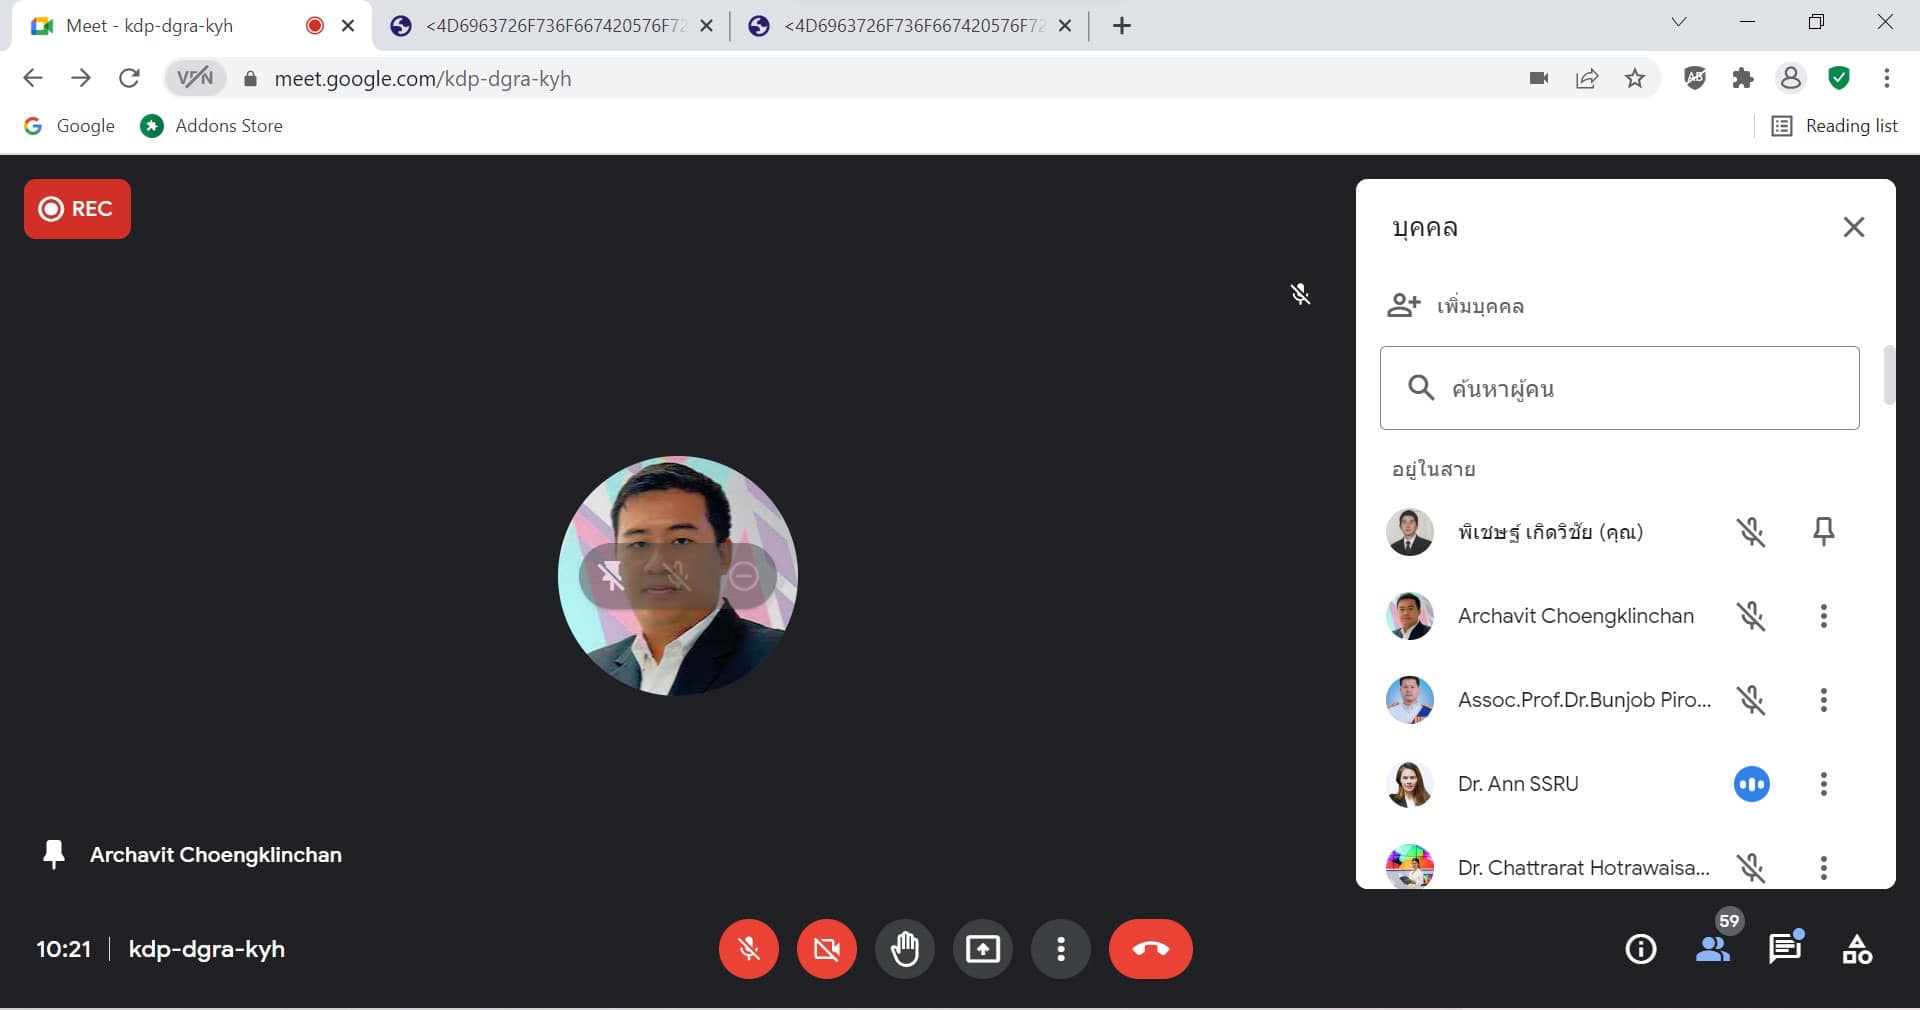Viewport: 1920px width, 1010px height.
Task: Turn the camera on
Action: pyautogui.click(x=826, y=948)
